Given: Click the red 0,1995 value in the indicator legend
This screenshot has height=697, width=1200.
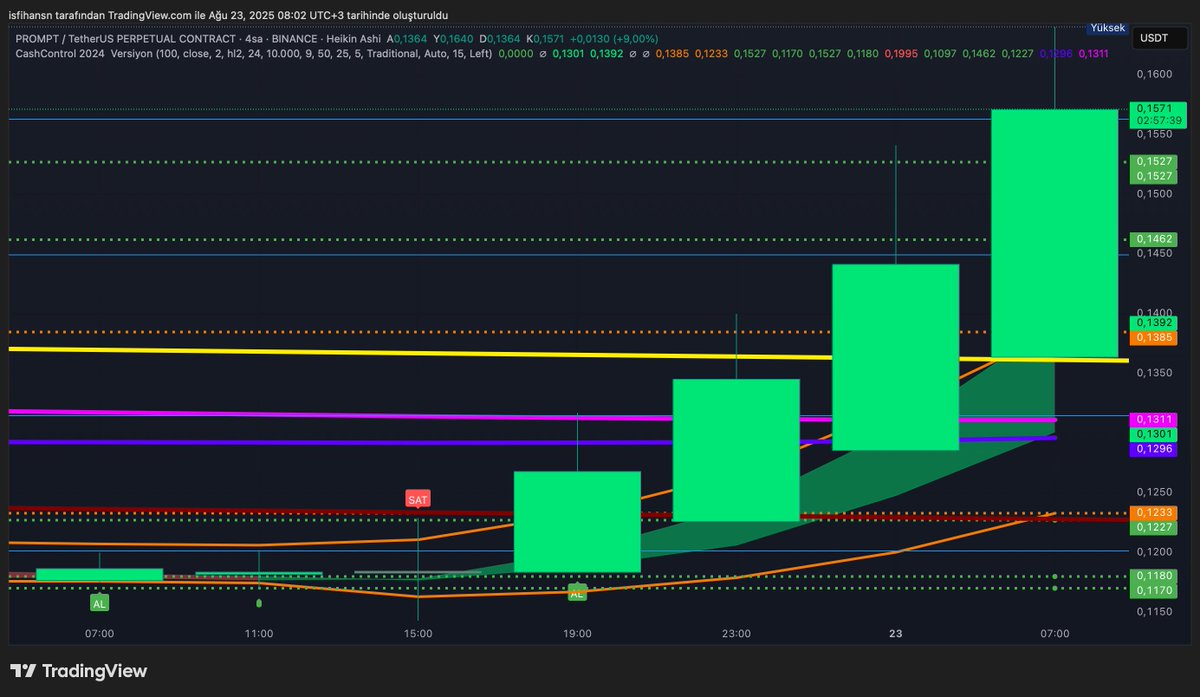Looking at the screenshot, I should pos(901,53).
